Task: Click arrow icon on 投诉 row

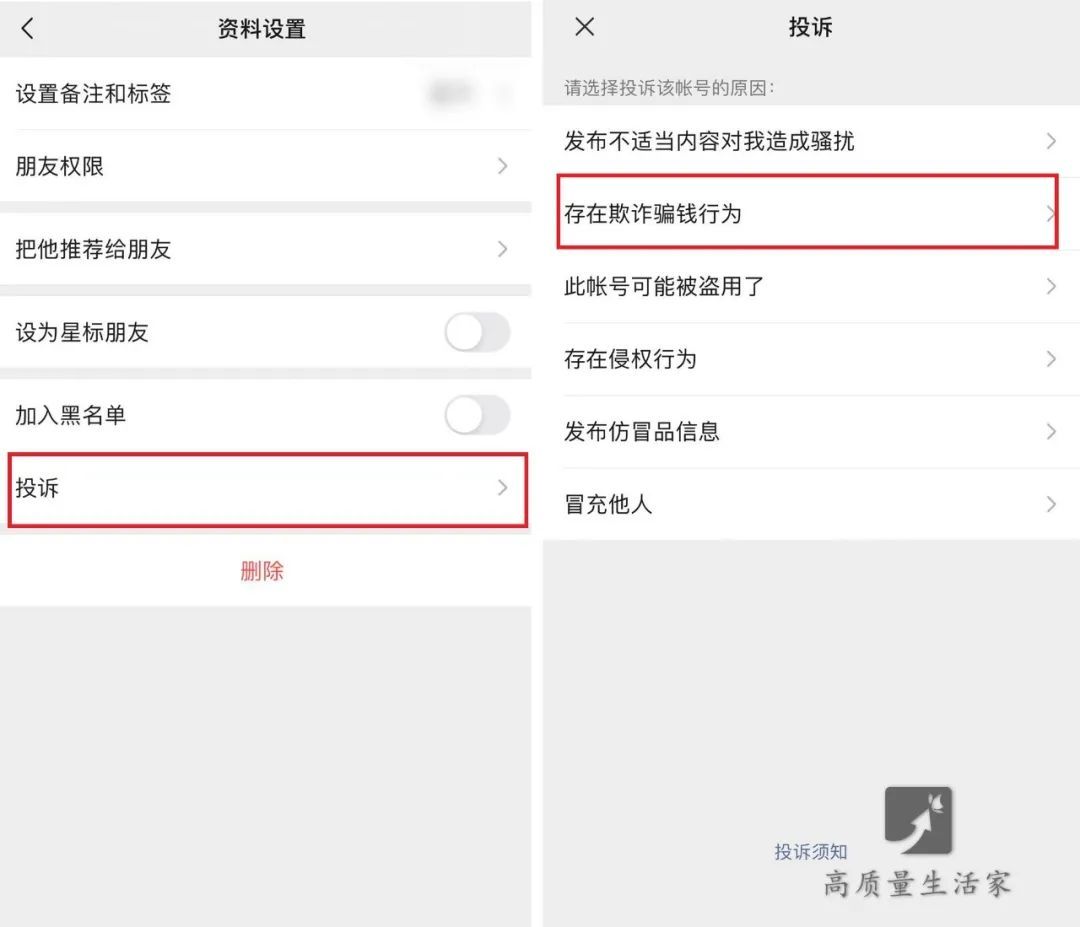Action: (503, 488)
